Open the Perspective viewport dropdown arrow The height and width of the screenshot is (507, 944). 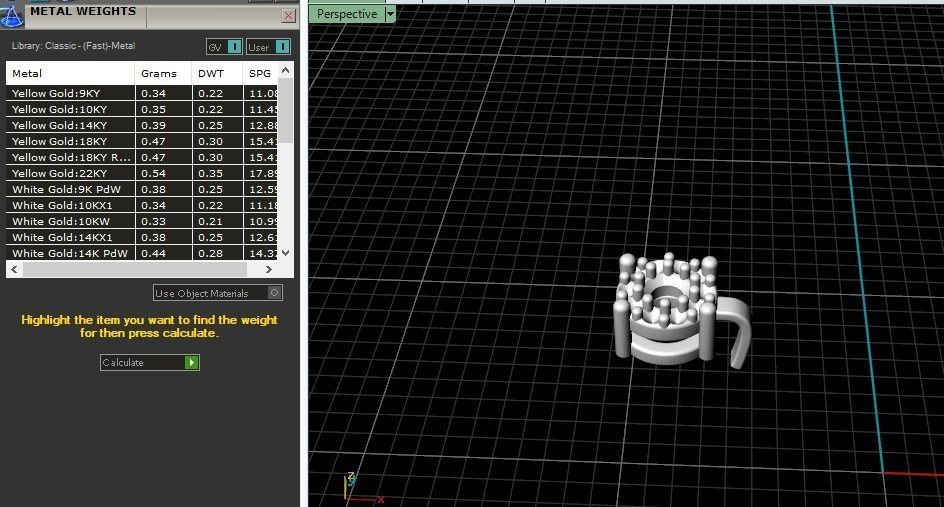click(390, 14)
